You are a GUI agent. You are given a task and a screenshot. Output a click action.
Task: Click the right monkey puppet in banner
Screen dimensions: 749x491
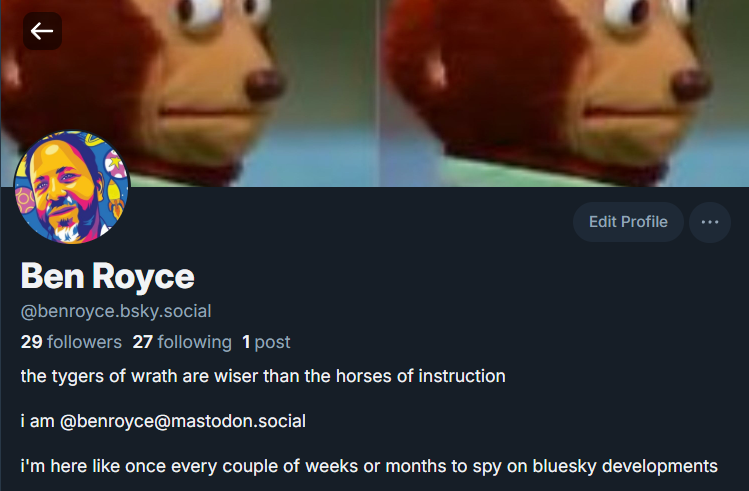(x=564, y=93)
